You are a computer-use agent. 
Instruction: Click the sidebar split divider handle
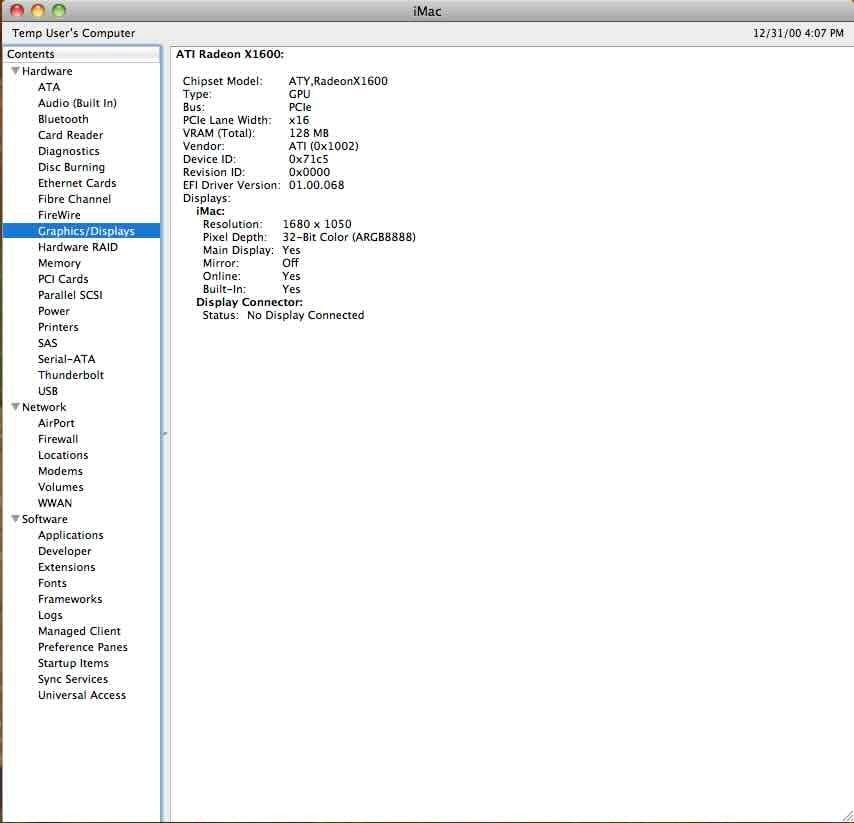[165, 433]
